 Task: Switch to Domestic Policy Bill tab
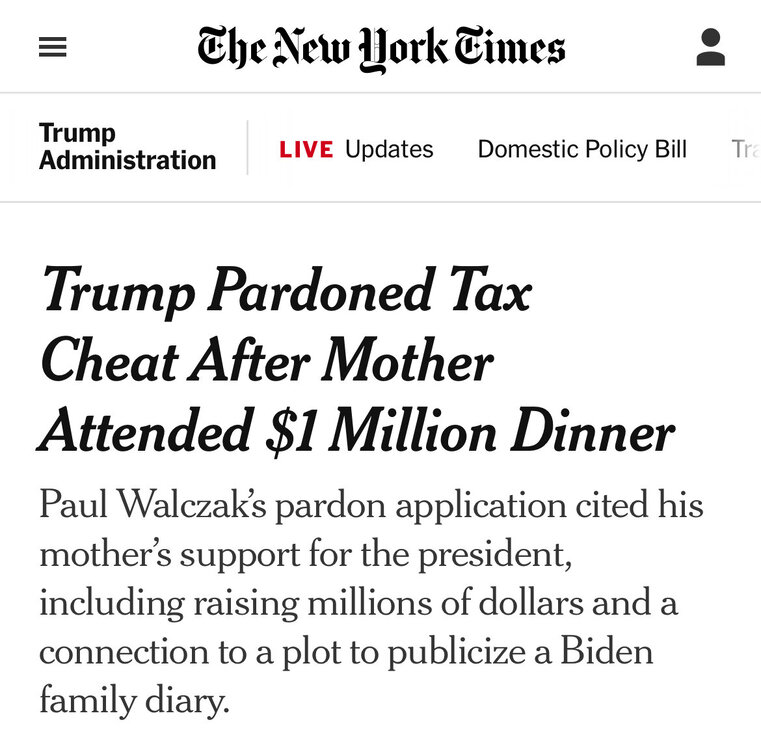(582, 150)
